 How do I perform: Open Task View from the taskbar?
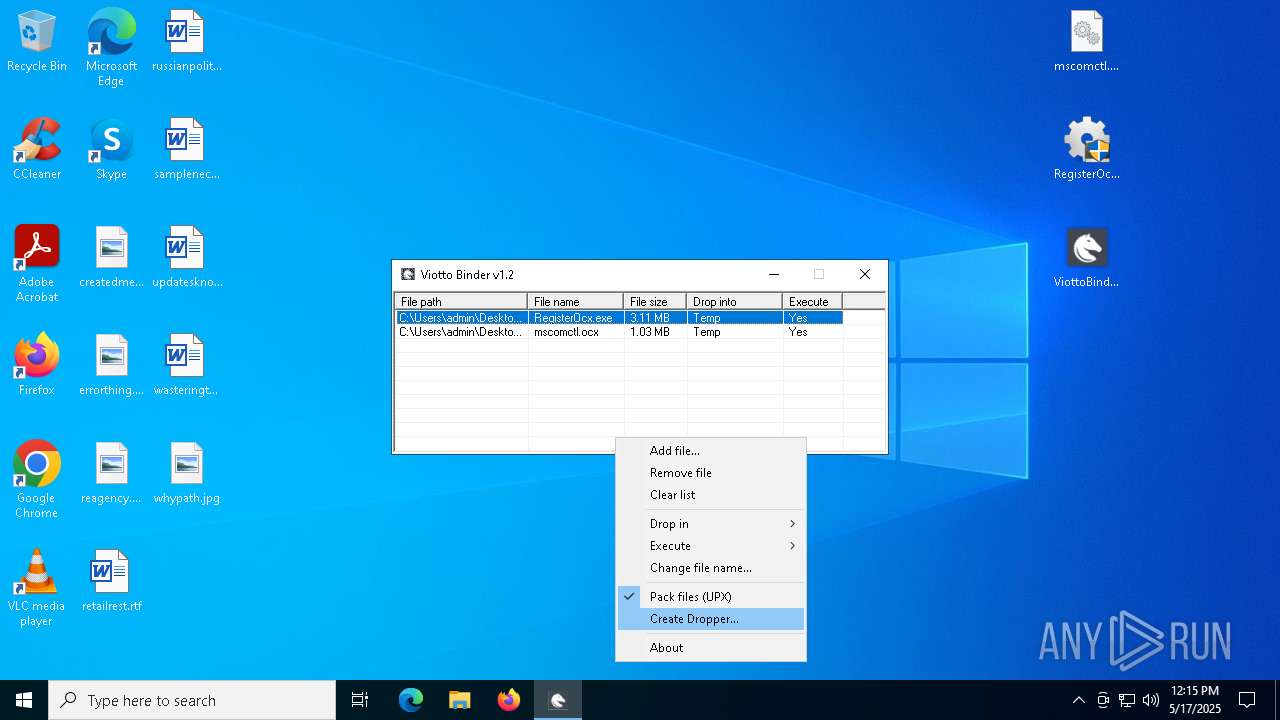tap(360, 700)
